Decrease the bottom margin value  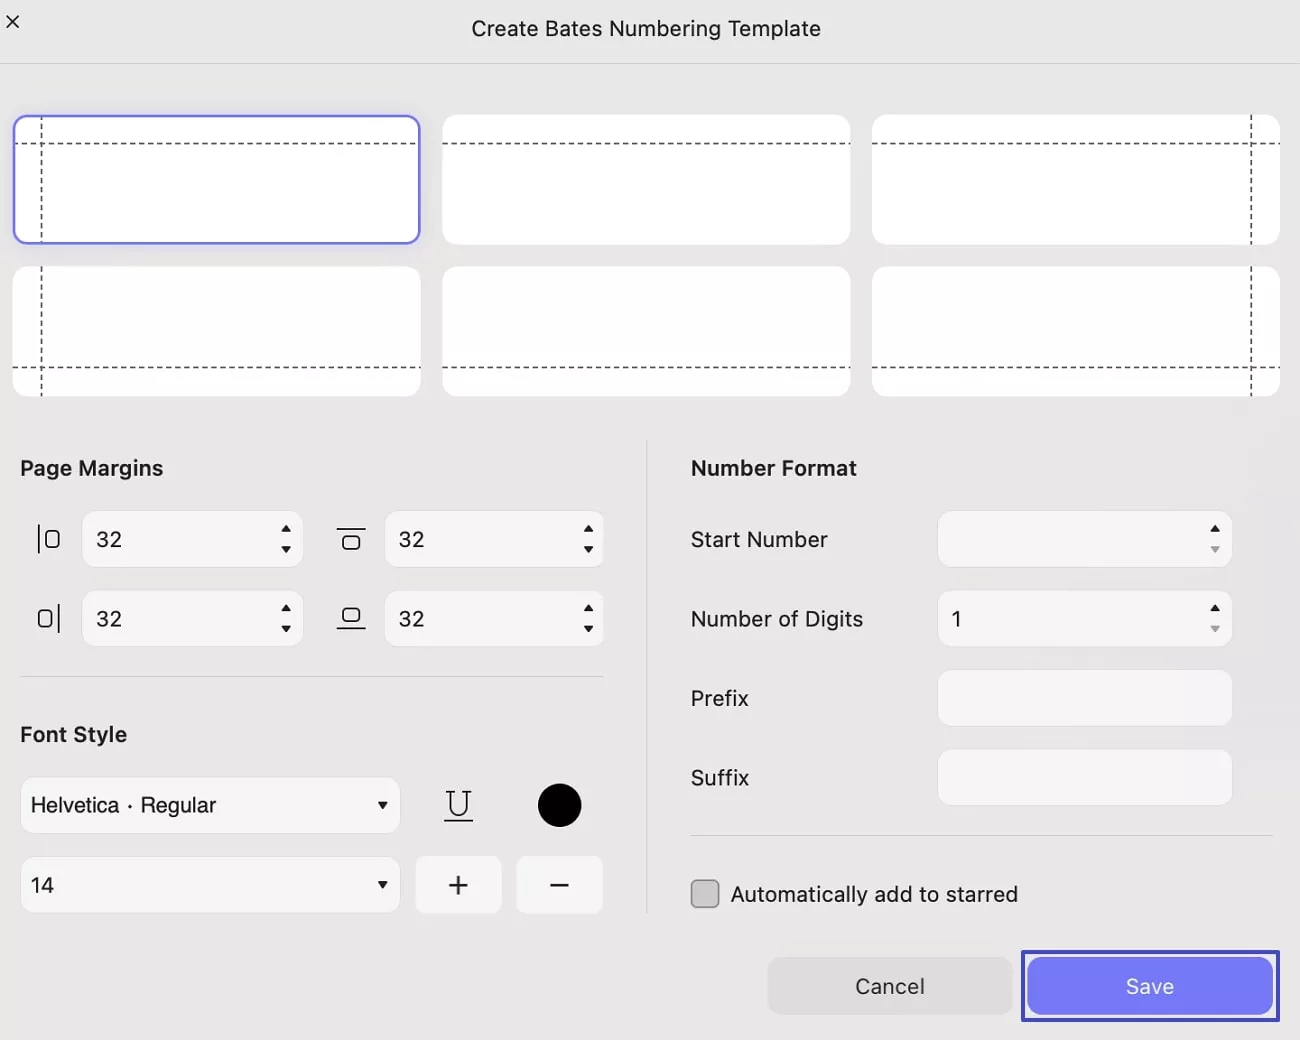coord(588,629)
